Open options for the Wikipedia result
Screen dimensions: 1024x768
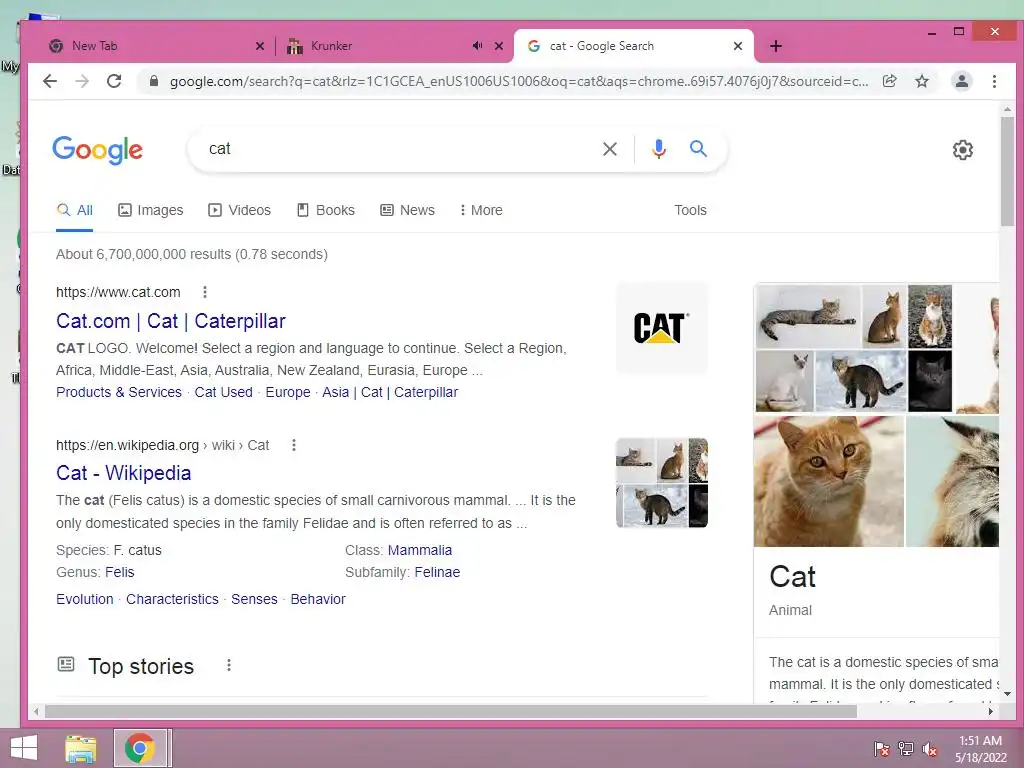pos(294,445)
